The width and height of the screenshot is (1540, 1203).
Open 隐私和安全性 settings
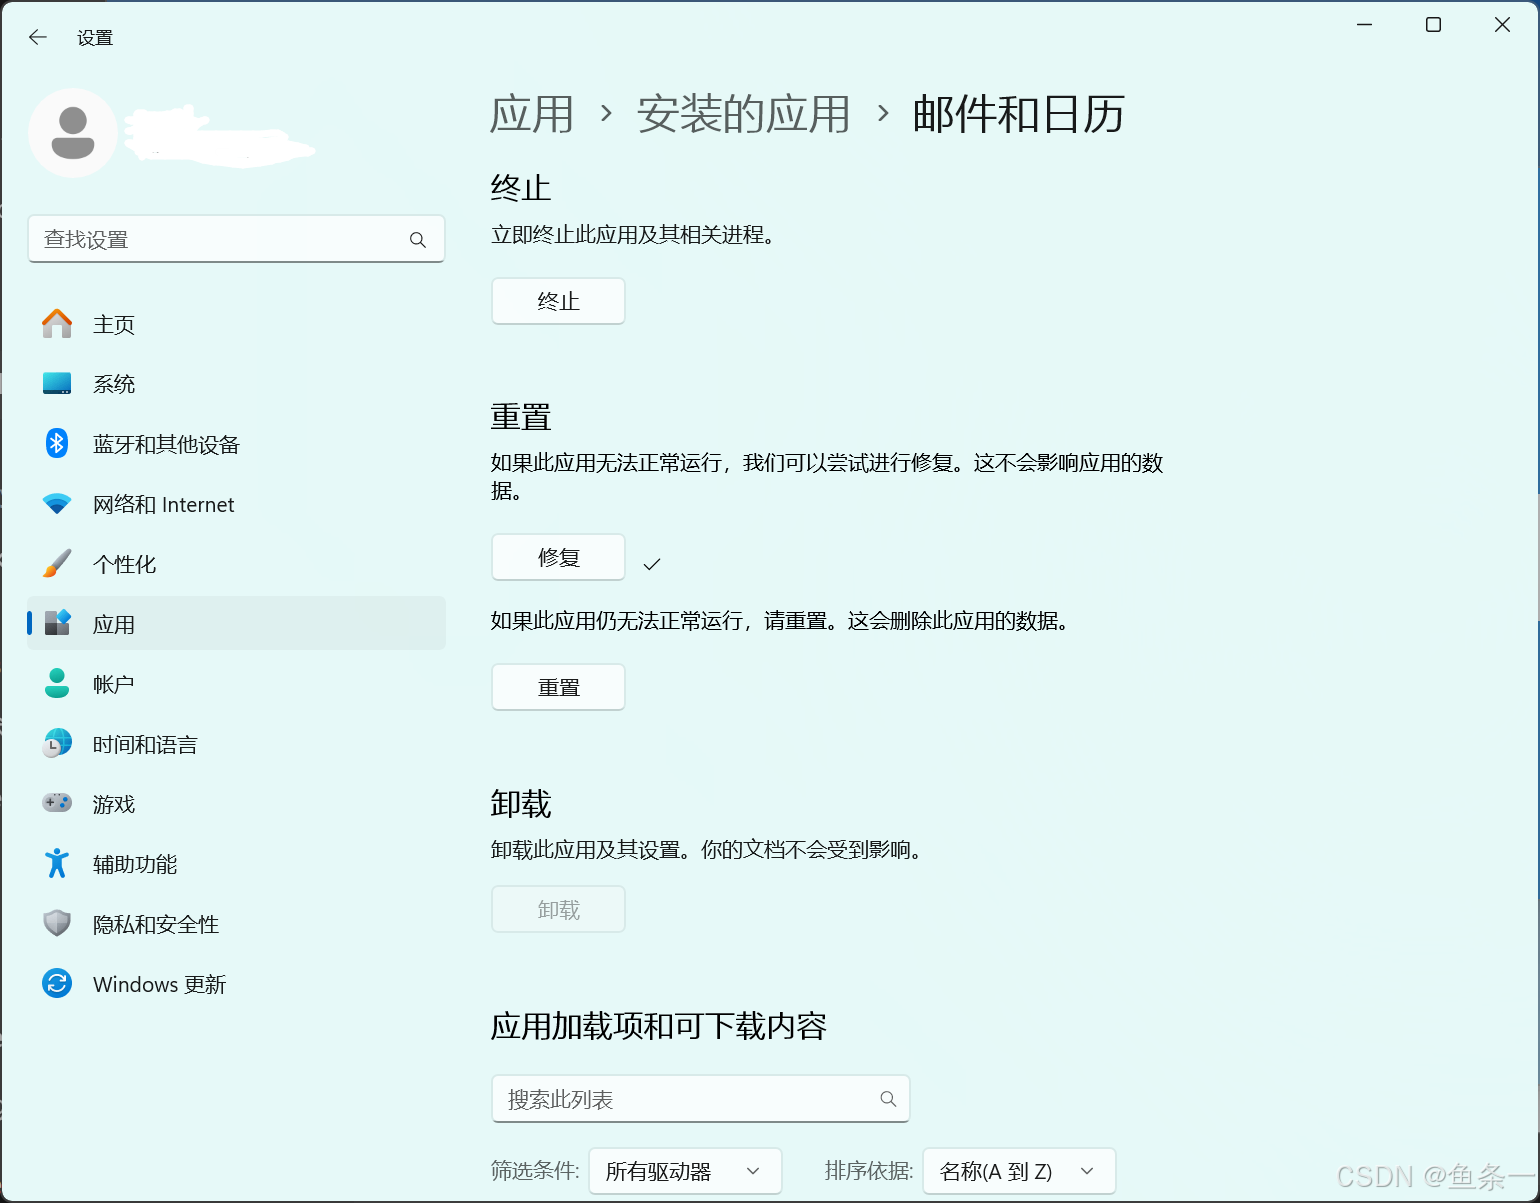tap(236, 924)
